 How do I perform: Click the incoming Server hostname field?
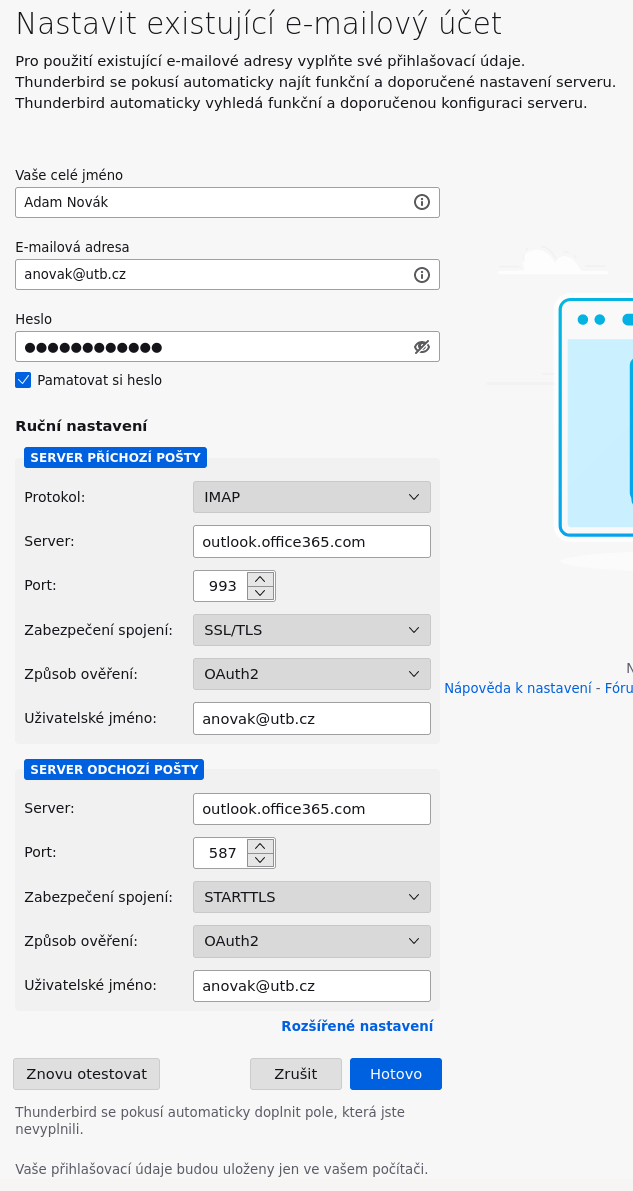point(311,542)
